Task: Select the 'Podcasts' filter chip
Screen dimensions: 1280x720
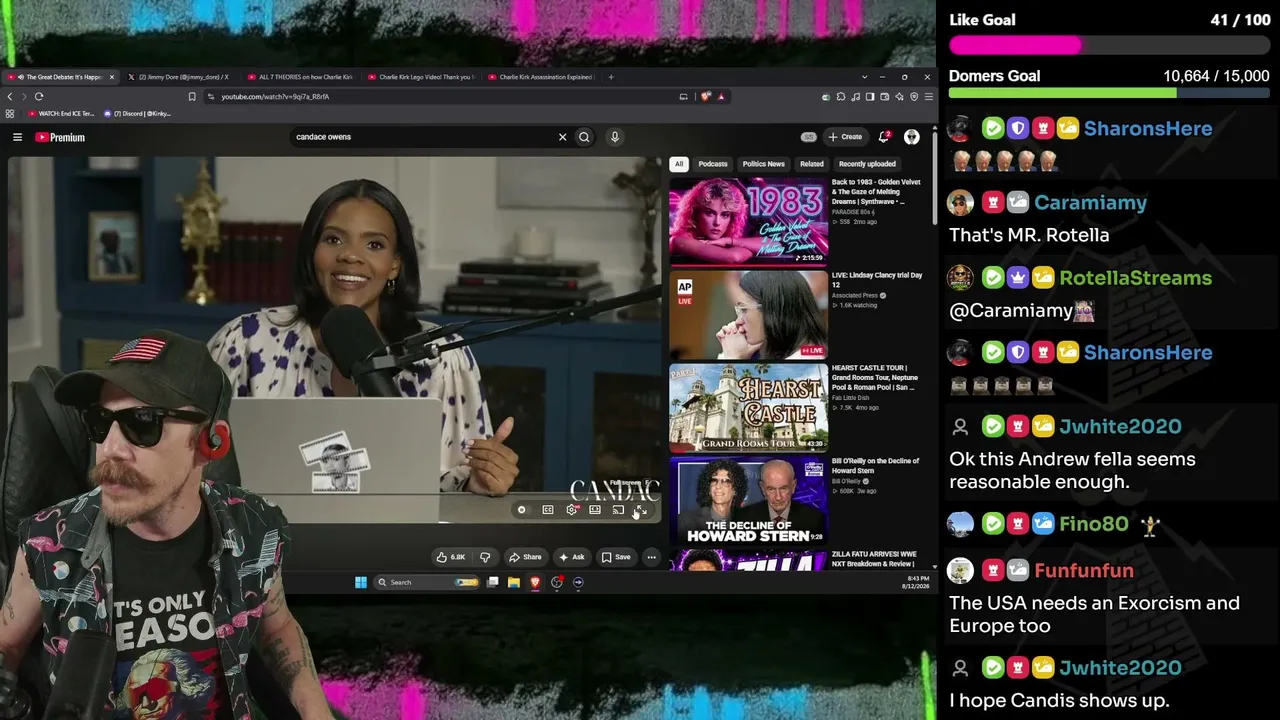Action: (713, 164)
